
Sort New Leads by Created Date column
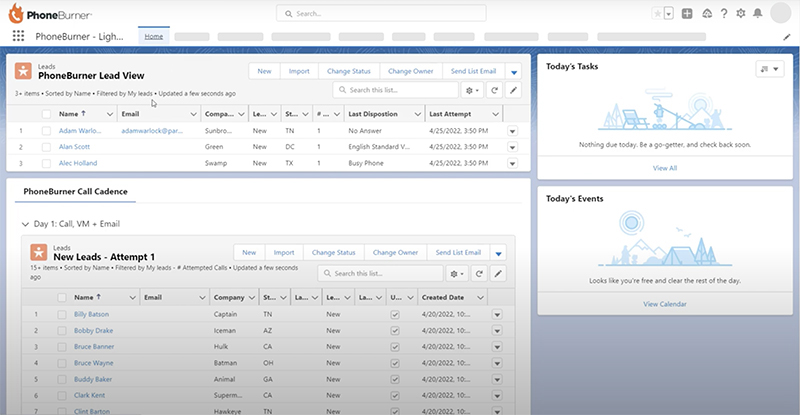point(443,297)
